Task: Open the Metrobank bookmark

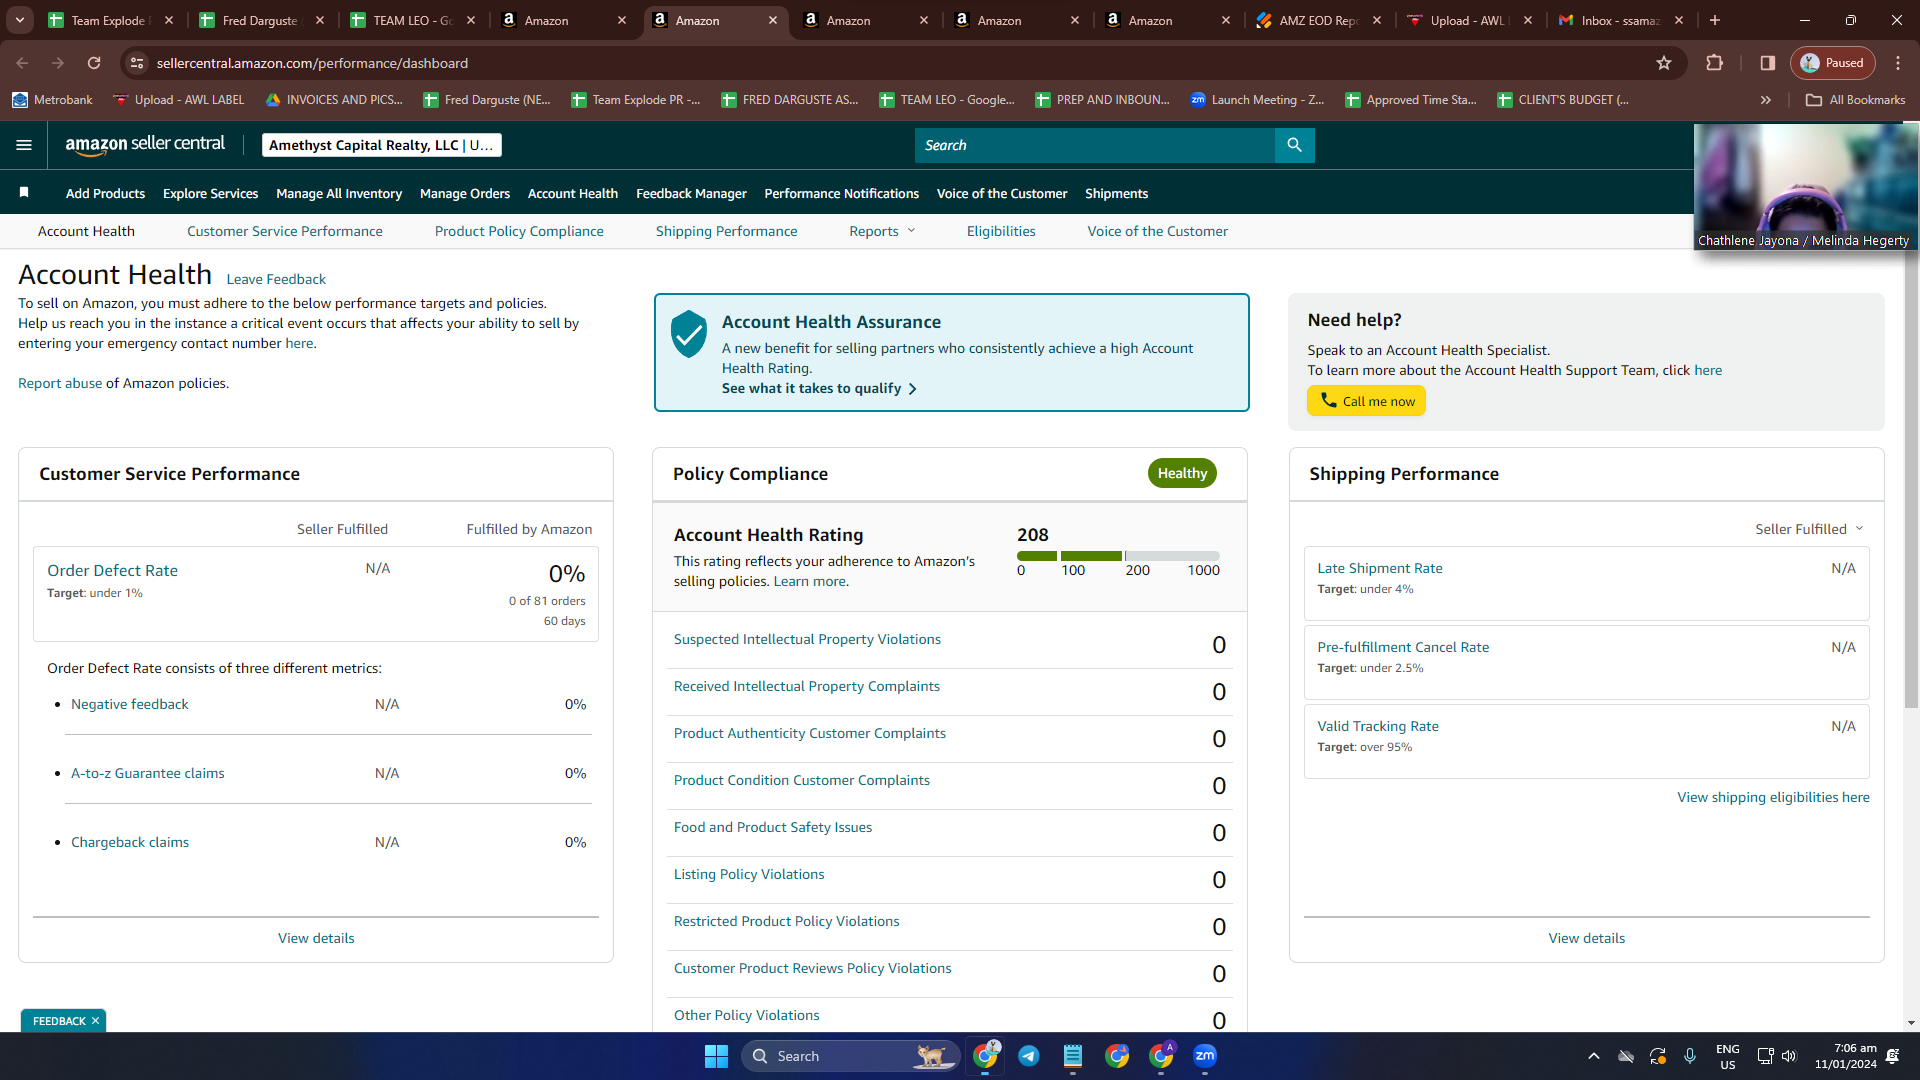Action: click(x=52, y=100)
